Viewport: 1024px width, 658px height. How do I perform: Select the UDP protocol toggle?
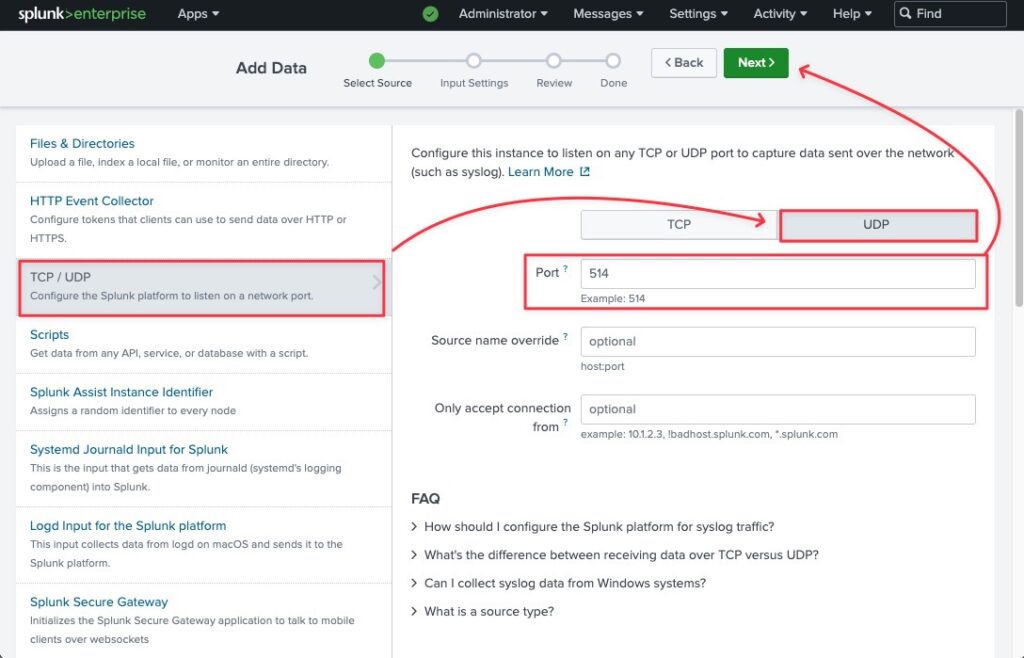878,225
